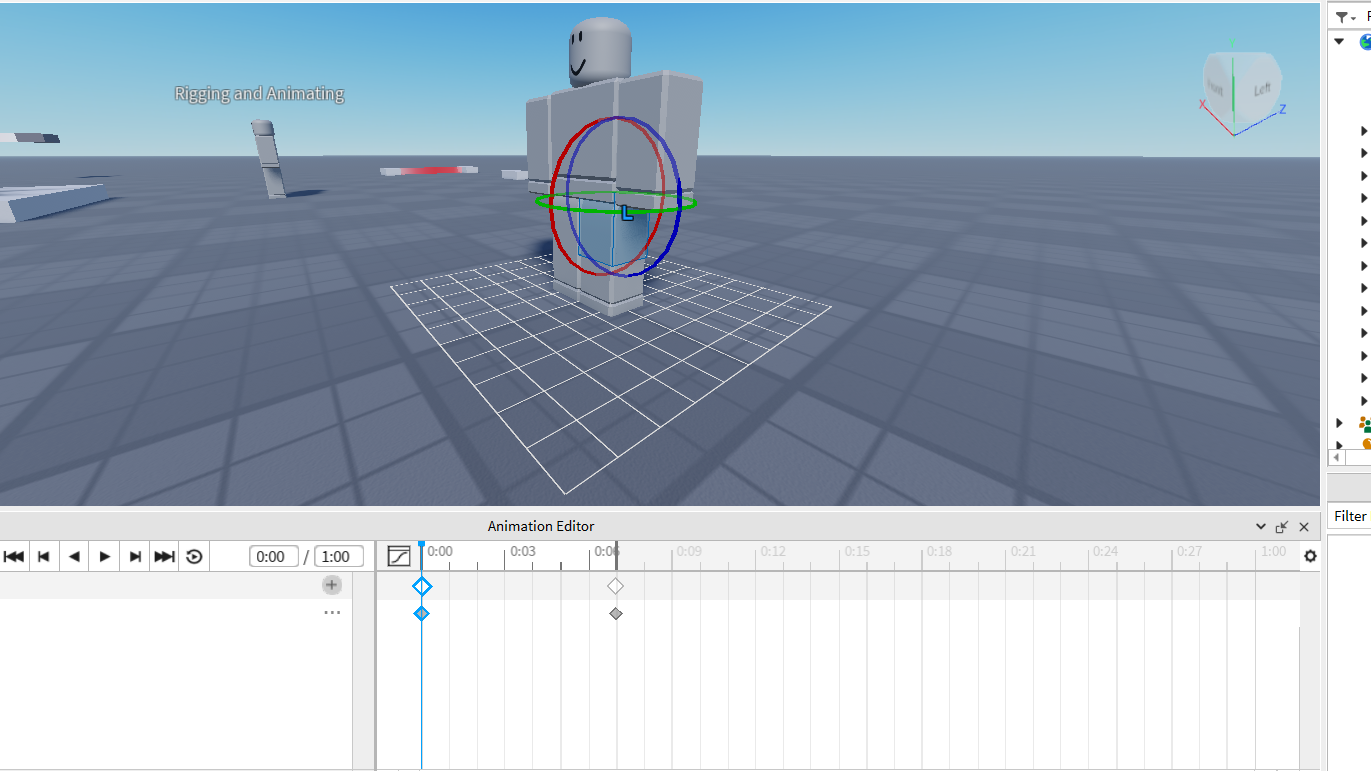This screenshot has width=1371, height=771.
Task: Click the current time 0:00 field
Action: click(273, 557)
